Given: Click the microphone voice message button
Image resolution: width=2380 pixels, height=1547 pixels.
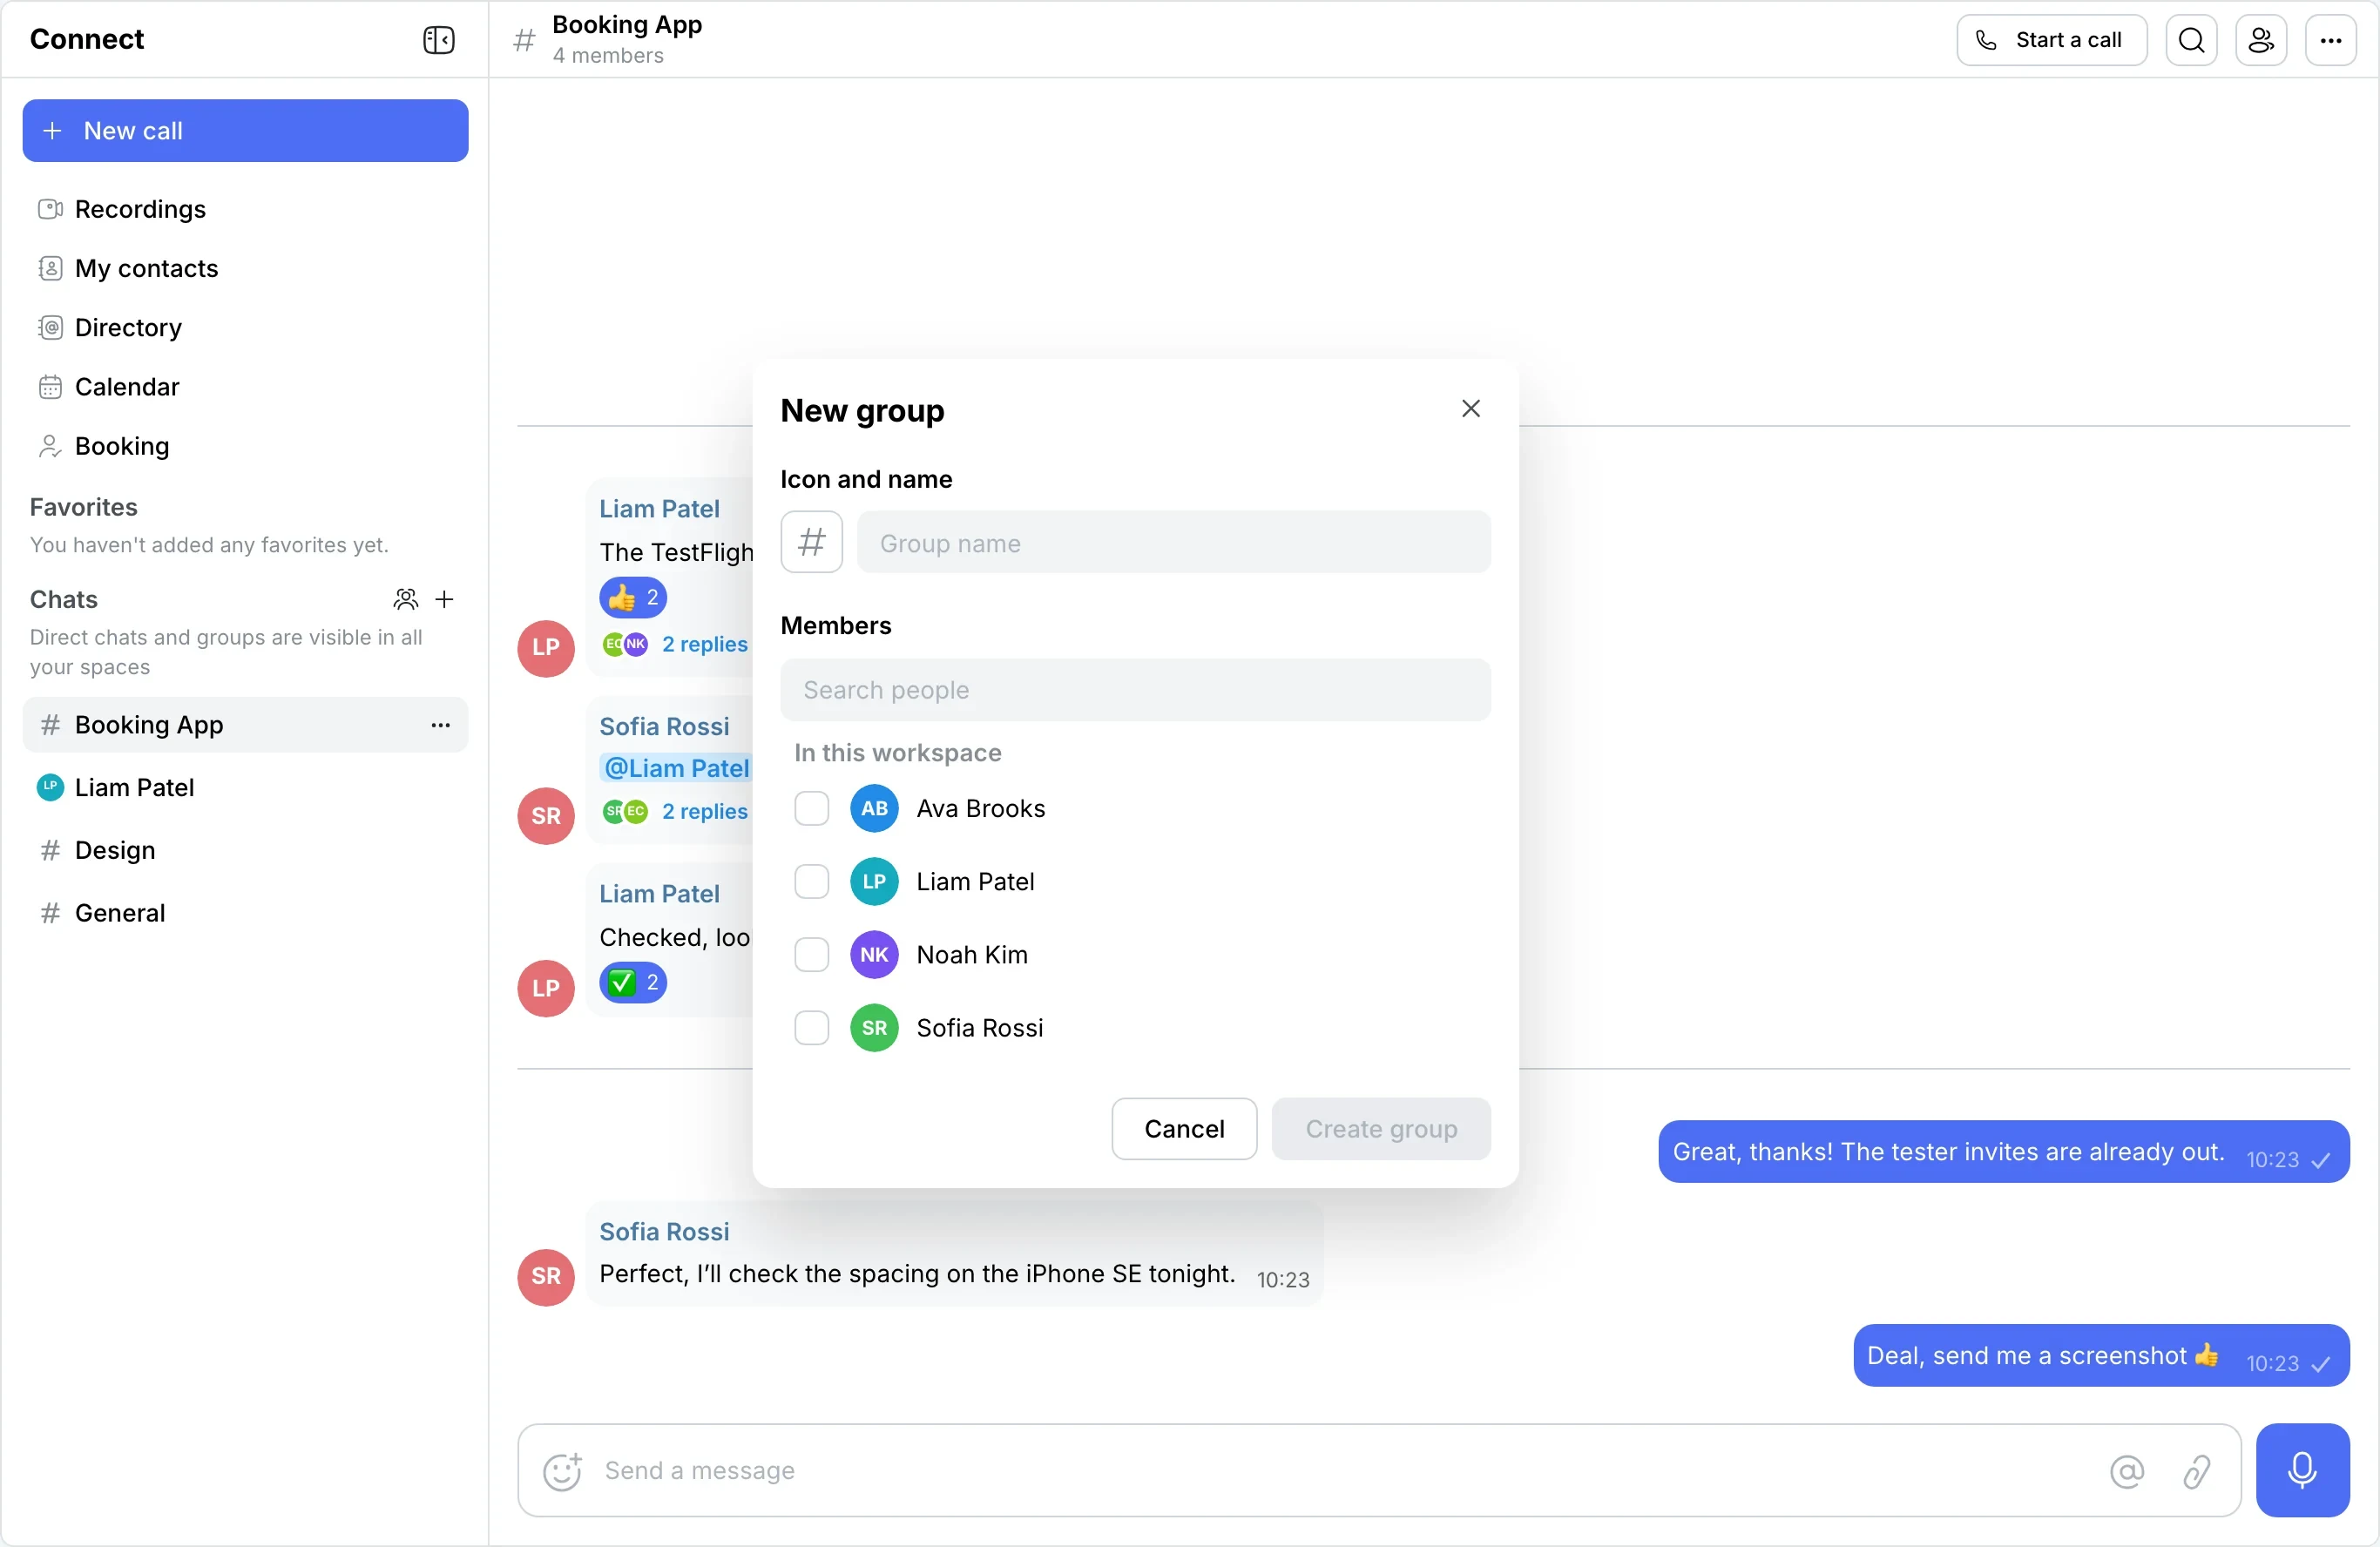Looking at the screenshot, I should tap(2302, 1470).
